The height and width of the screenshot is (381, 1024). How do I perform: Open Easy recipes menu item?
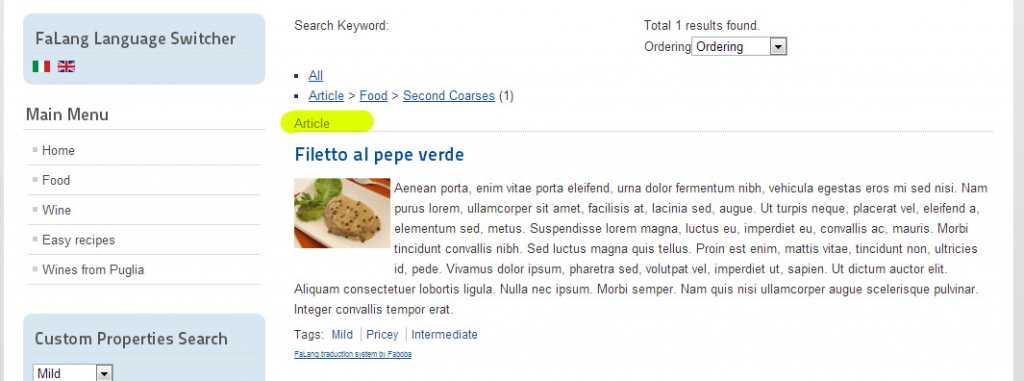(x=78, y=240)
